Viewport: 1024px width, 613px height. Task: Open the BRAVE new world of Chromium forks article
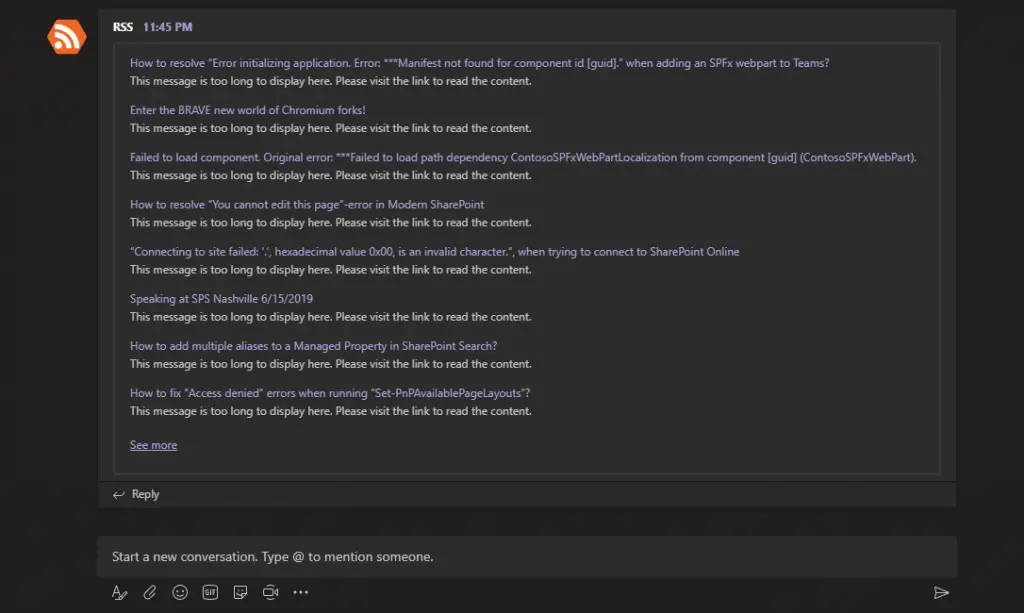(247, 110)
